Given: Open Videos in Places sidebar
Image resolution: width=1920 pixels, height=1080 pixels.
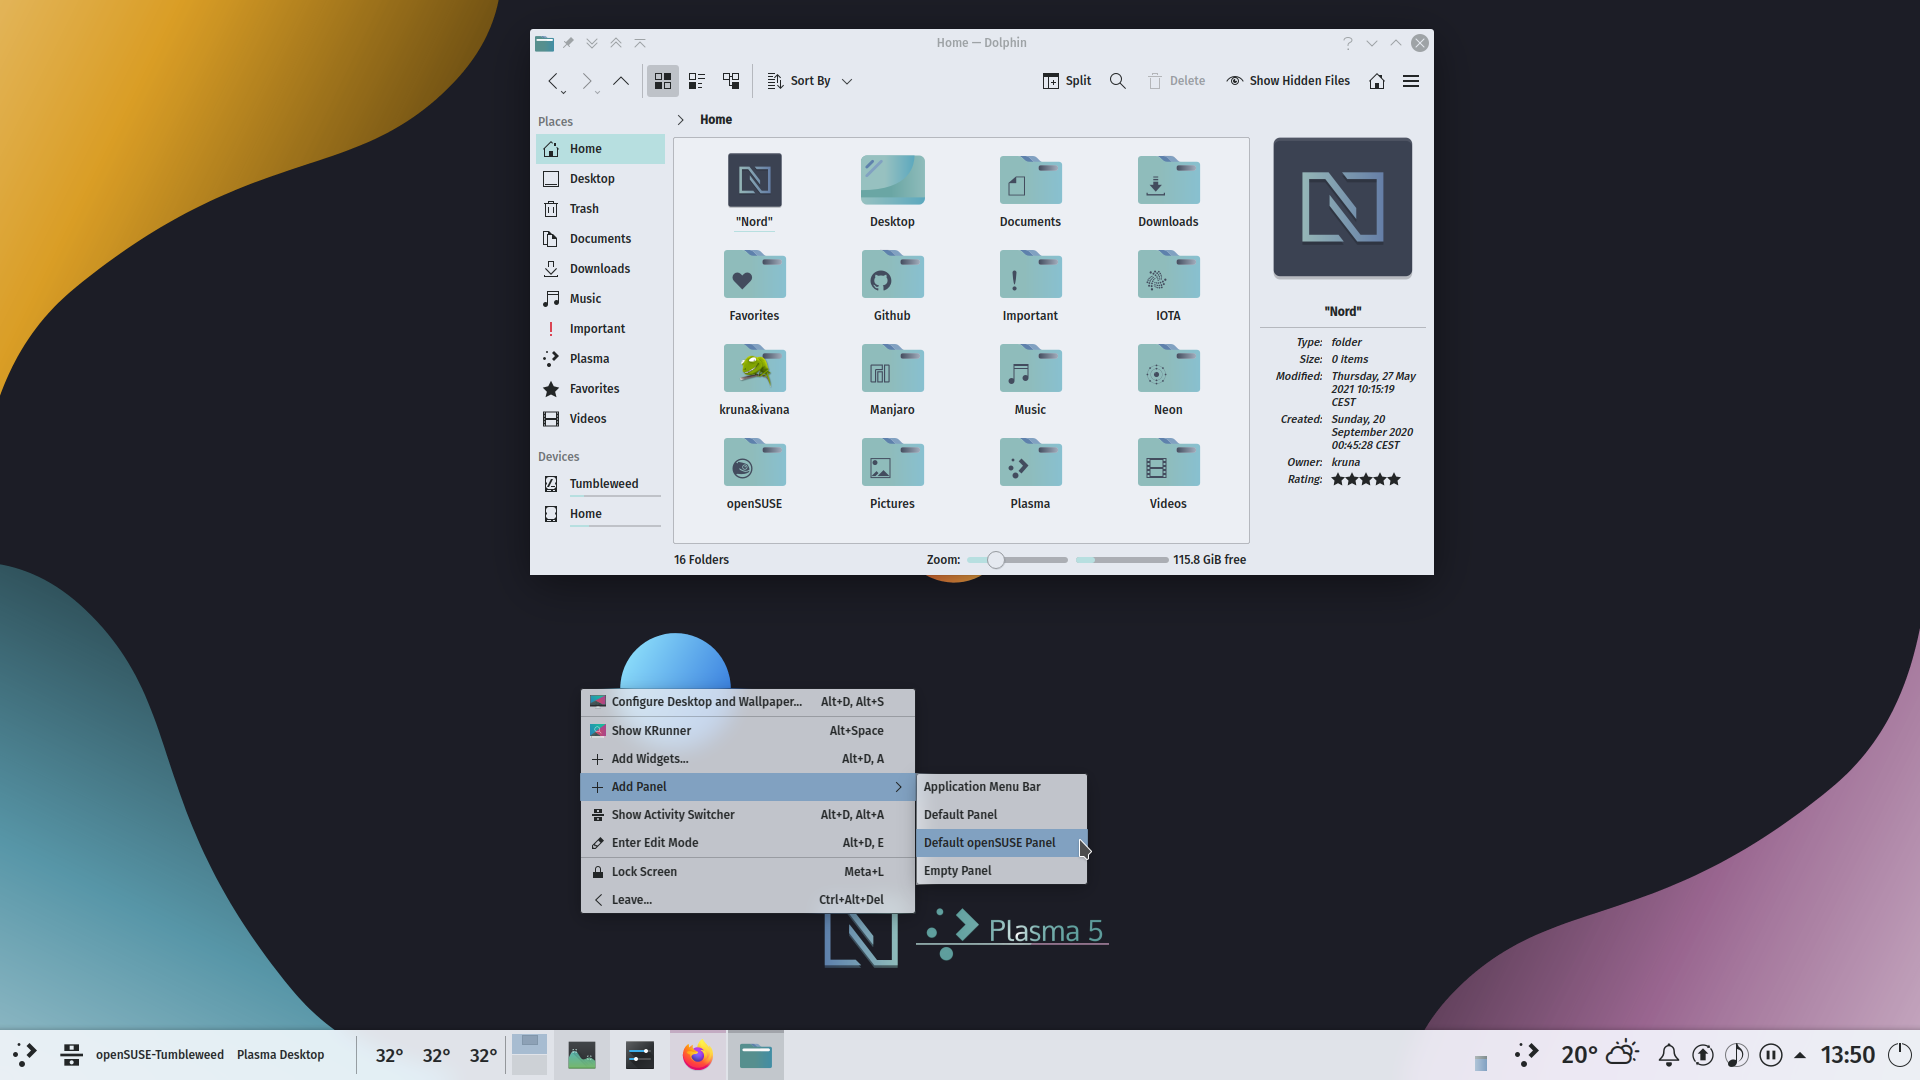Looking at the screenshot, I should pyautogui.click(x=600, y=419).
